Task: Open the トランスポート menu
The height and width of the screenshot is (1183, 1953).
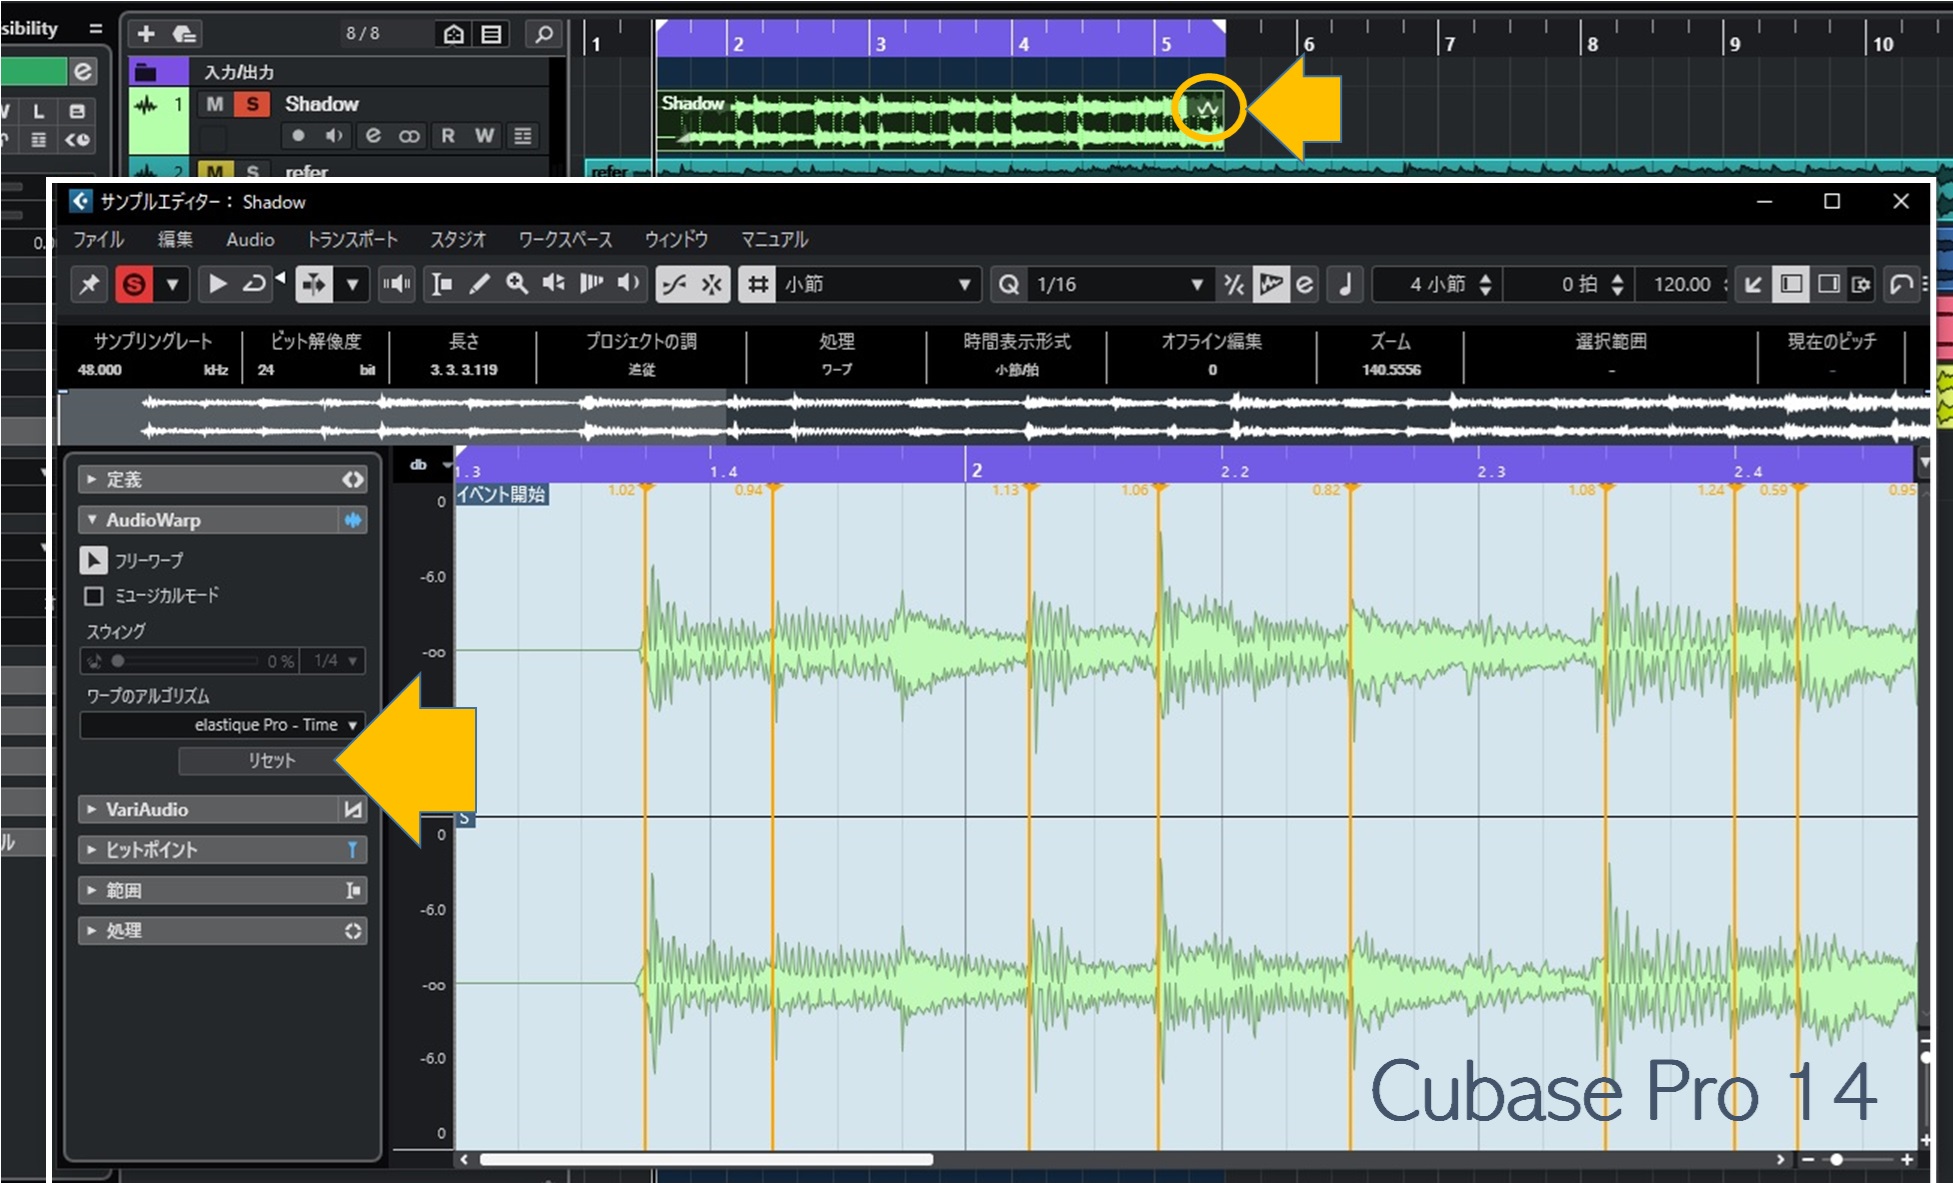Action: 352,240
